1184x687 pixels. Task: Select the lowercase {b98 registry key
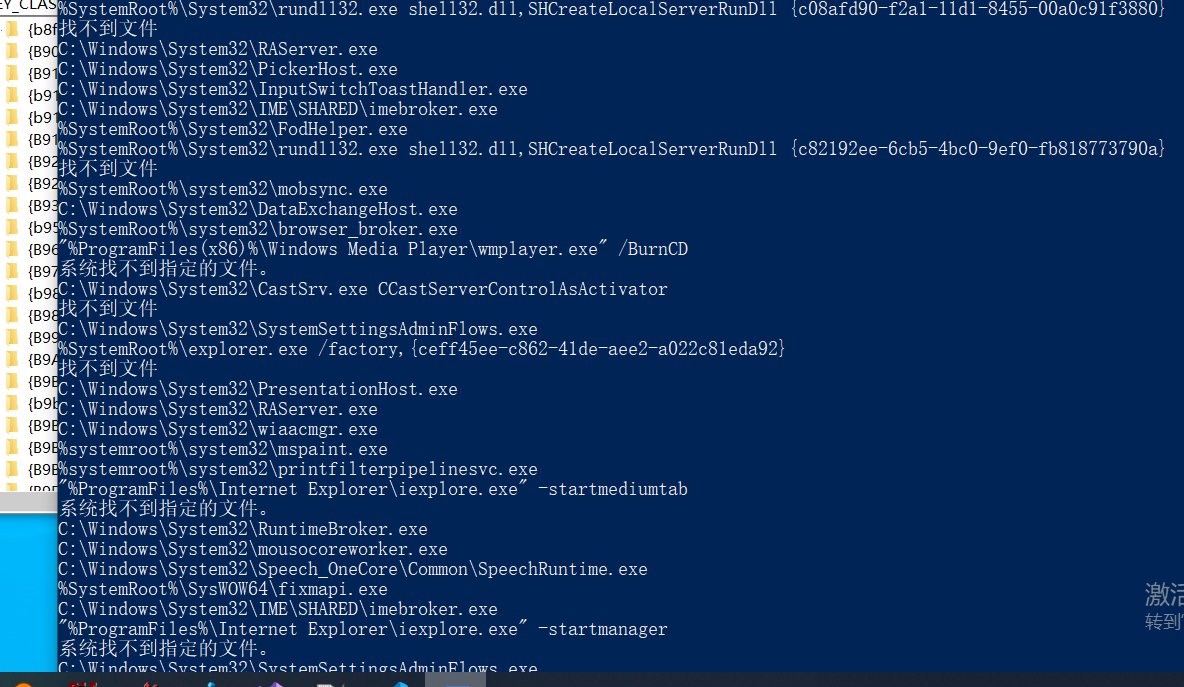pos(43,293)
